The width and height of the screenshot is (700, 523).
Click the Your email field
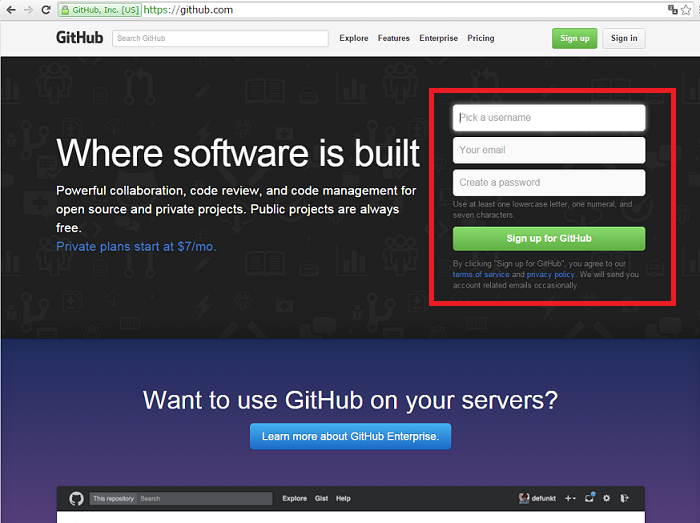[x=549, y=150]
